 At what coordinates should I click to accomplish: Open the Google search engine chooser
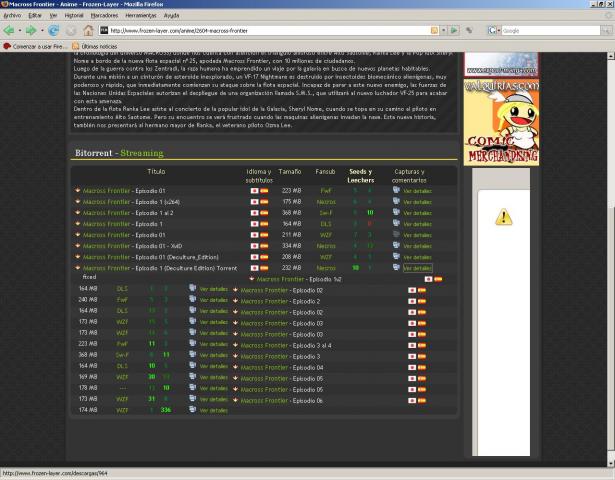[494, 30]
